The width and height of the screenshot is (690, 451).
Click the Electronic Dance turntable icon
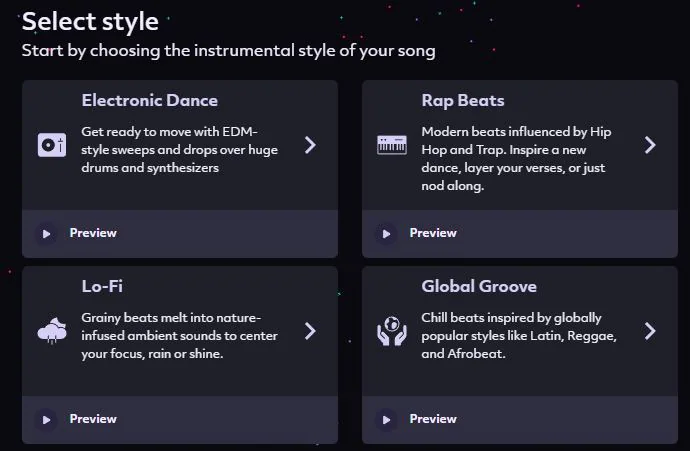point(51,145)
